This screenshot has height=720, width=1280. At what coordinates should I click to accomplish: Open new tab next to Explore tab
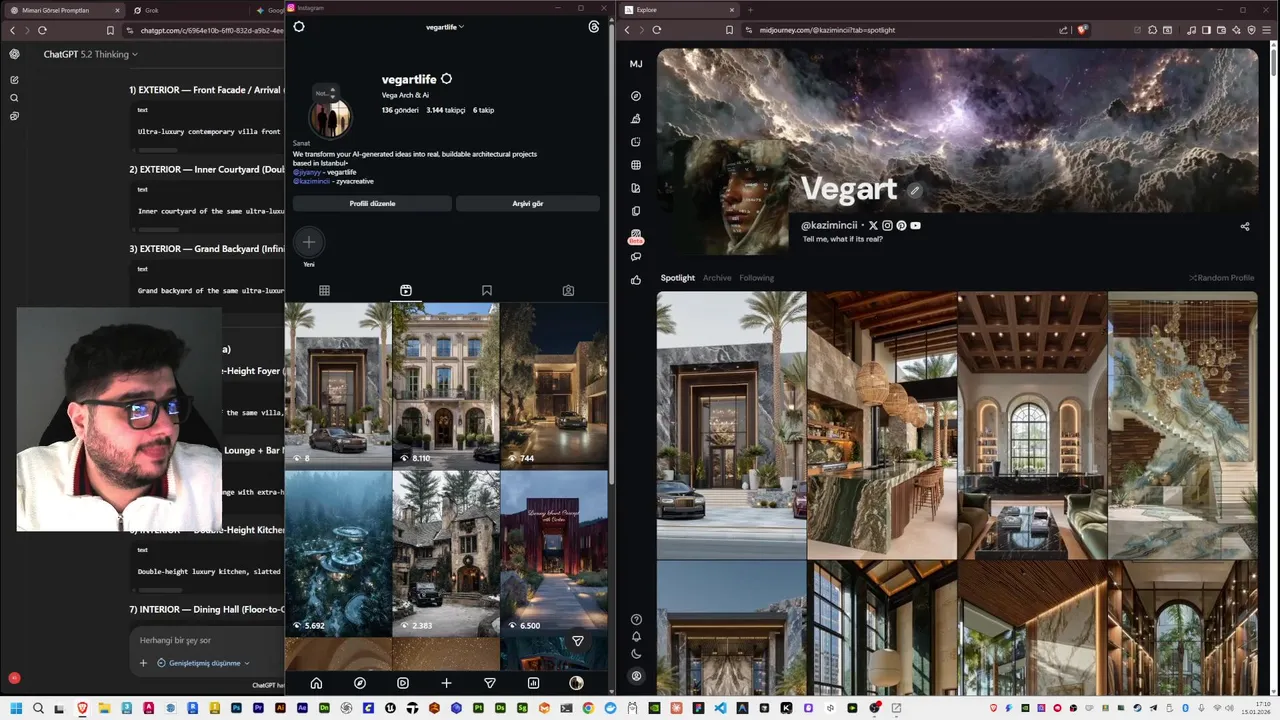pyautogui.click(x=750, y=10)
